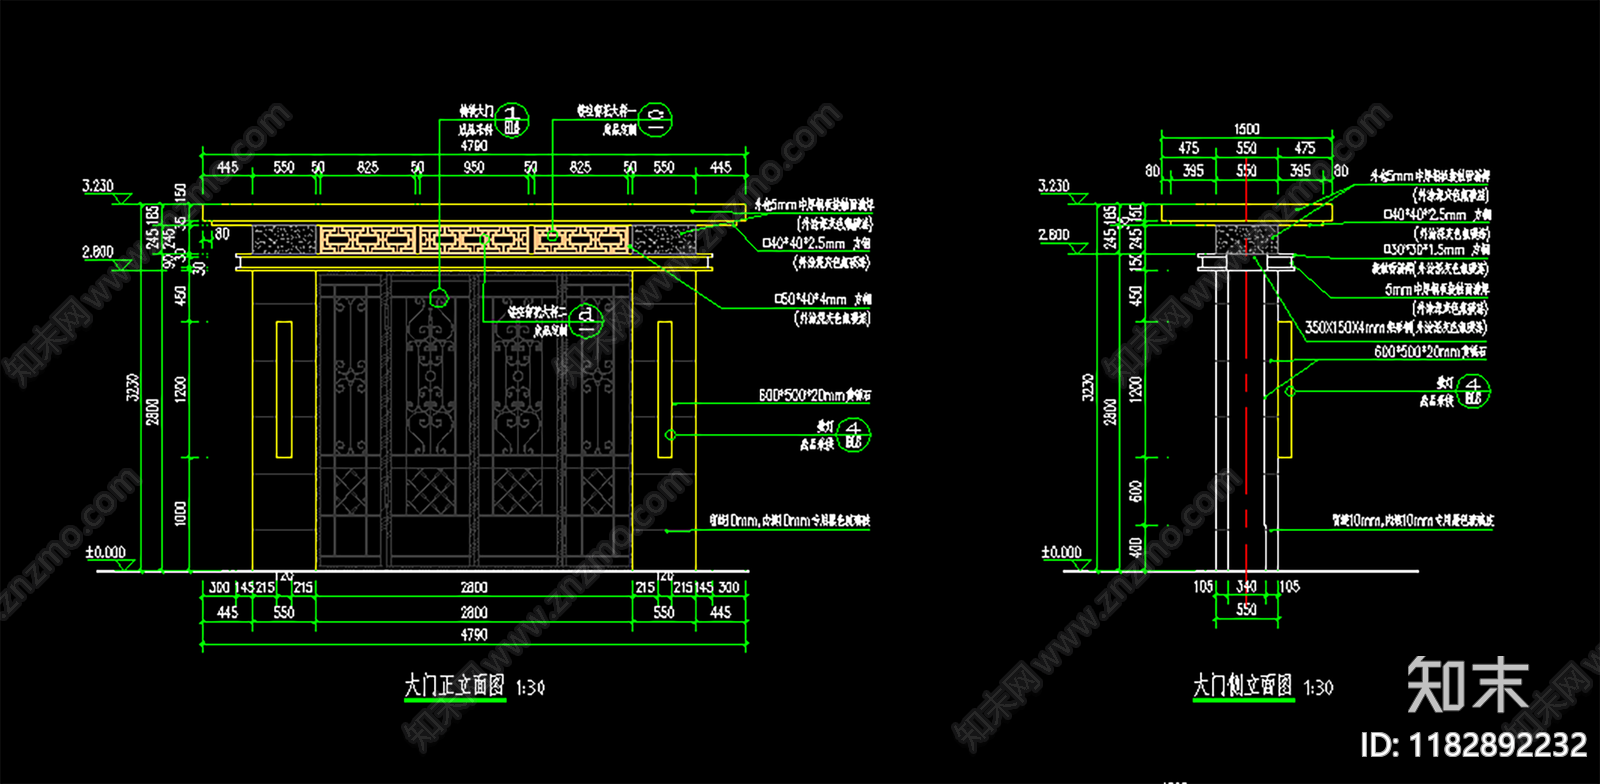Image resolution: width=1600 pixels, height=784 pixels.
Task: Select the left yellow wall lamp on front elevation
Action: coord(284,390)
